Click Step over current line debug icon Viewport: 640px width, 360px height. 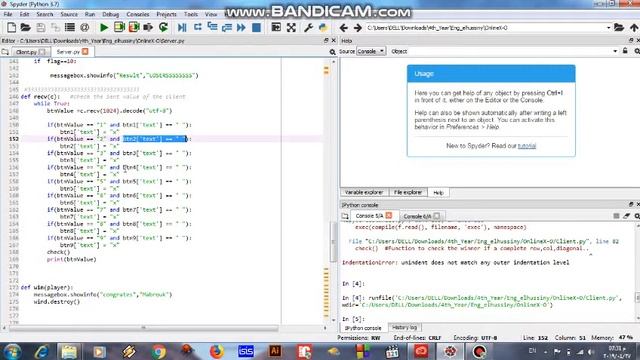point(198,28)
